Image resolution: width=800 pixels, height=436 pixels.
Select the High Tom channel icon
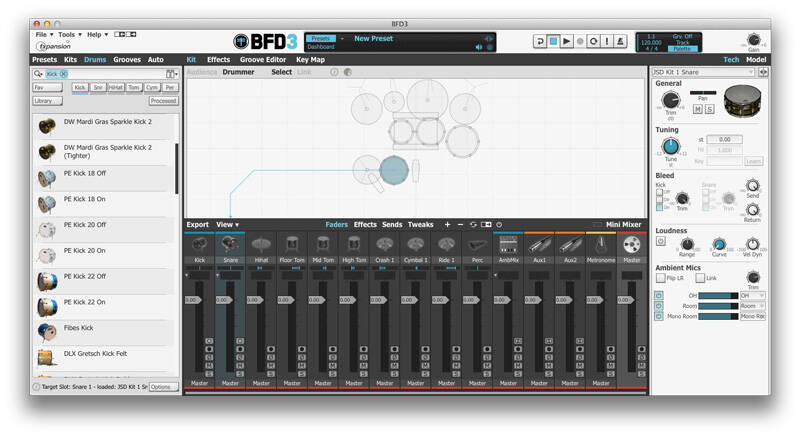click(354, 245)
